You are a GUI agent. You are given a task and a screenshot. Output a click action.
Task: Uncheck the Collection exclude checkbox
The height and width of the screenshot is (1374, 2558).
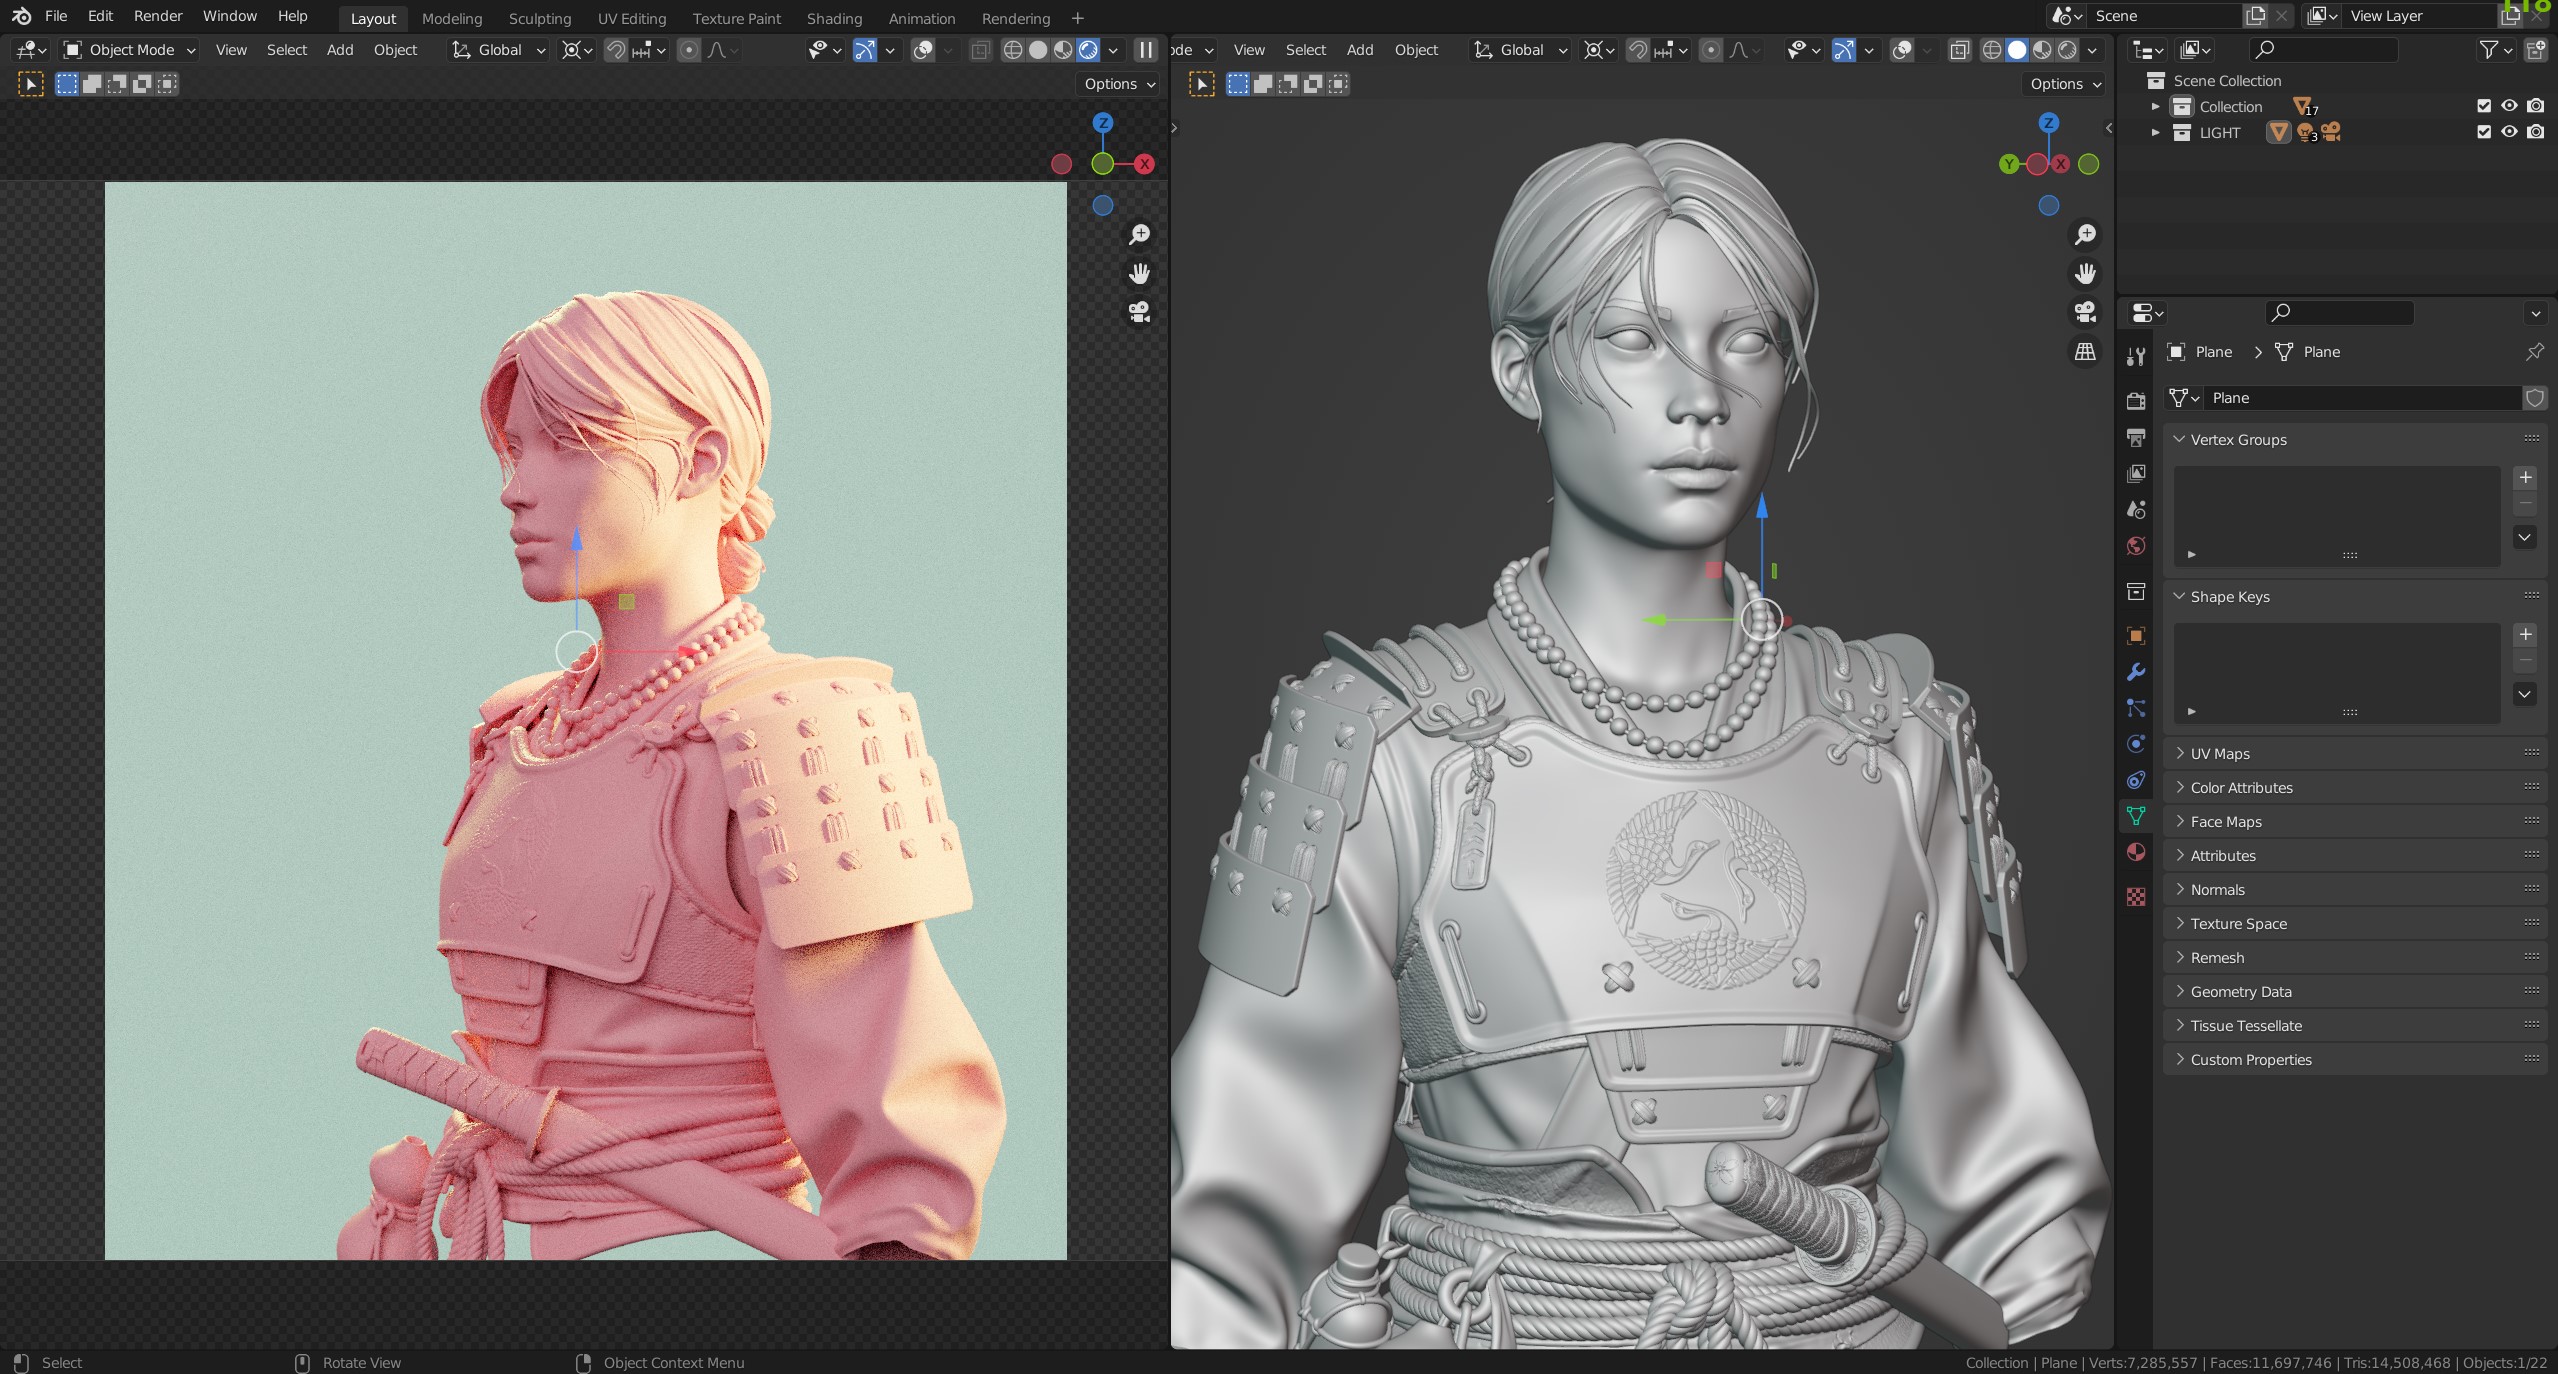coord(2484,106)
